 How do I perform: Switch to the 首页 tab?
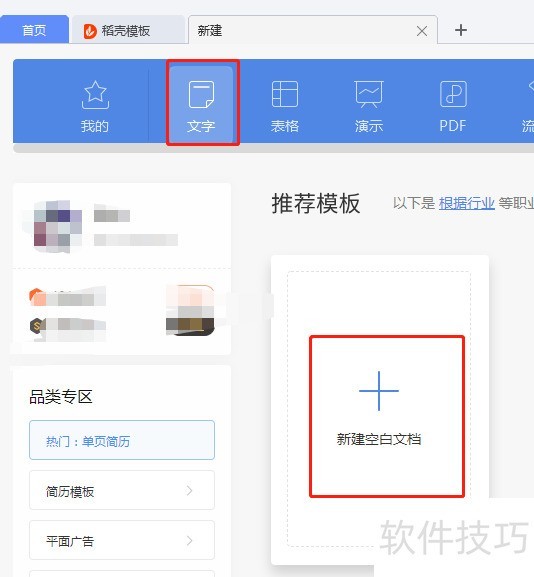[x=34, y=30]
